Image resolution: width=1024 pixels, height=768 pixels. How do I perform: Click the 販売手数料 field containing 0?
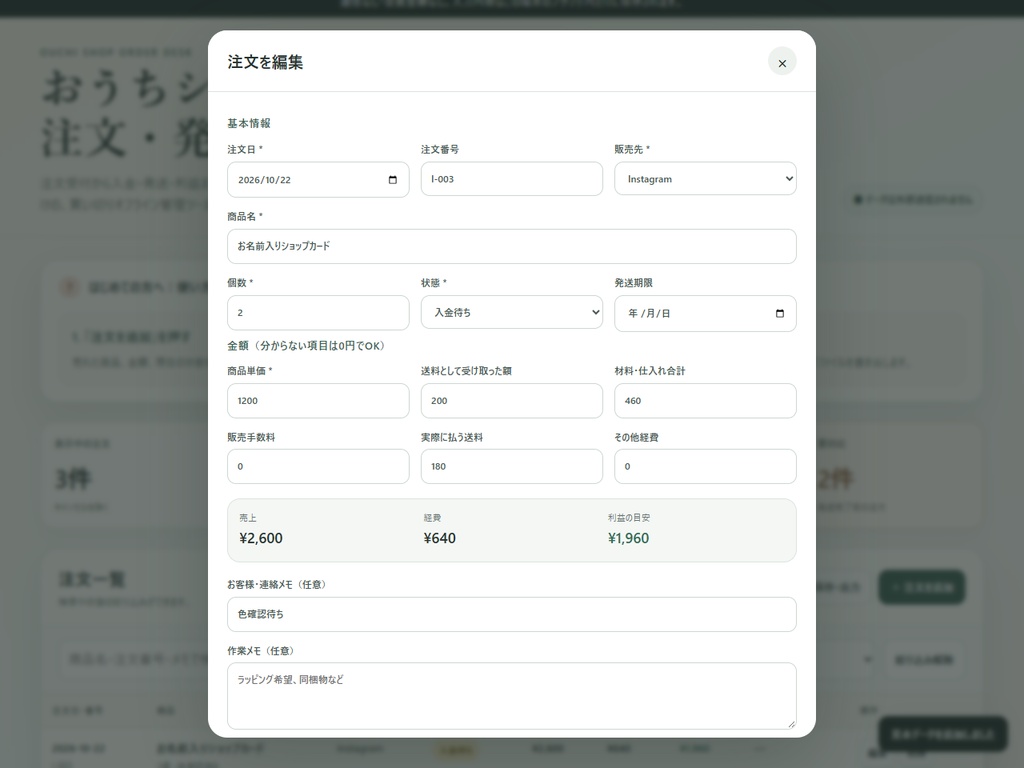click(x=318, y=466)
